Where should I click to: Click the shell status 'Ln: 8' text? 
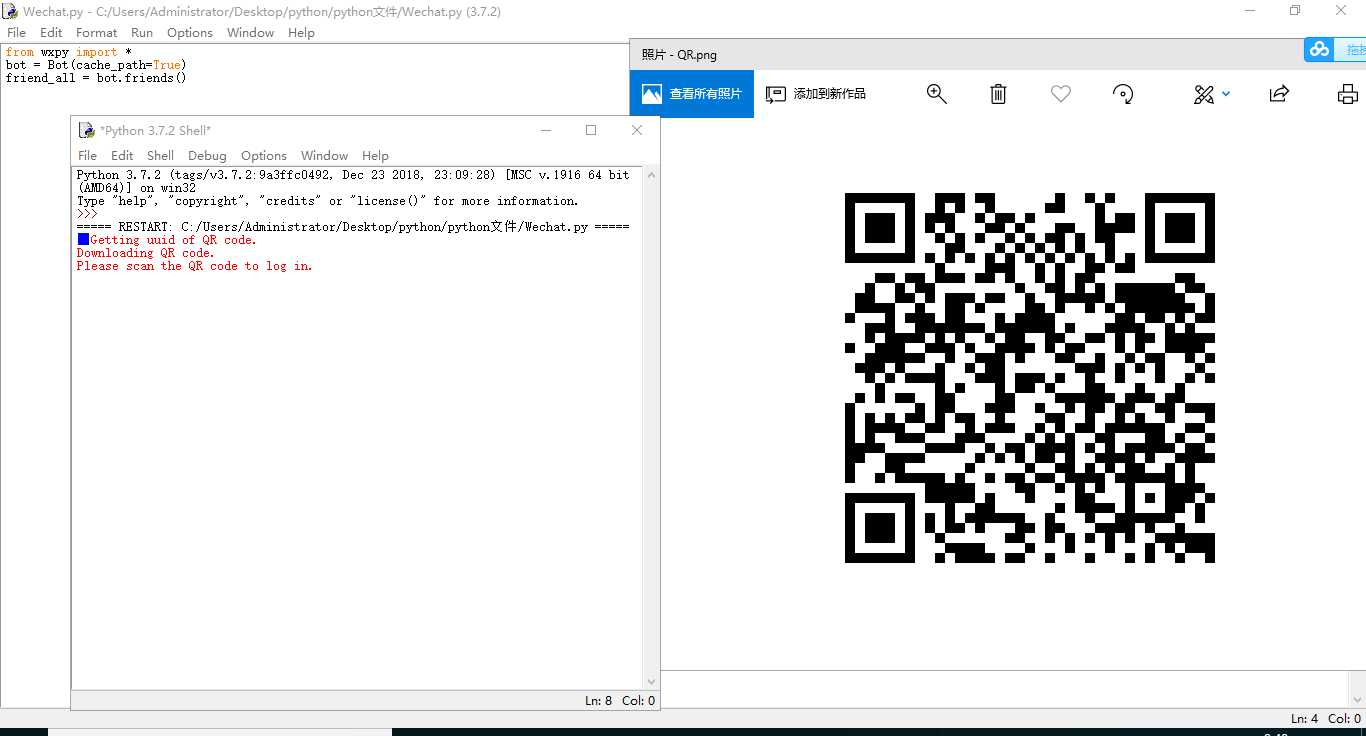(598, 701)
